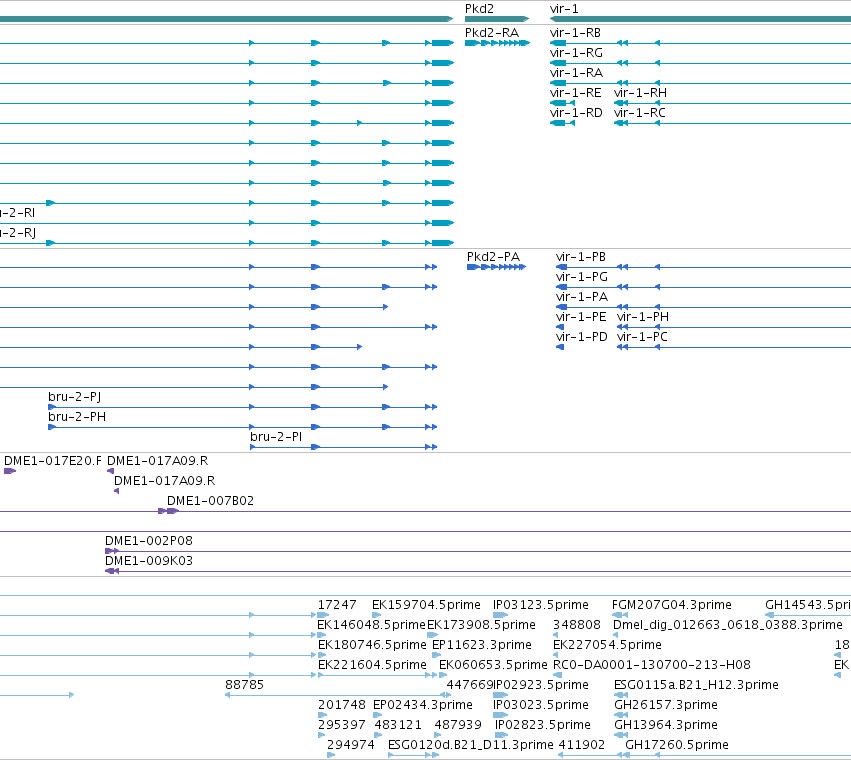The width and height of the screenshot is (851, 760).
Task: Click the DME1-007B02 clone label
Action: coord(211,501)
